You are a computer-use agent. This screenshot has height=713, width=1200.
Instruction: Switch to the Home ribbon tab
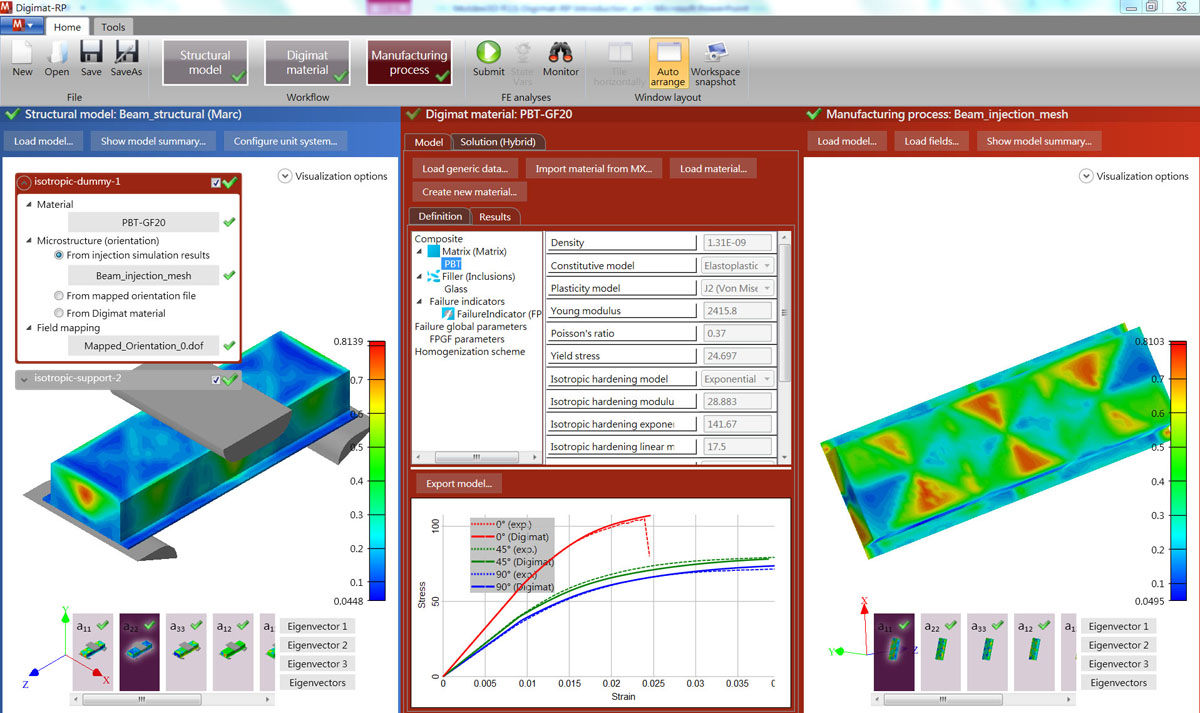(x=67, y=27)
